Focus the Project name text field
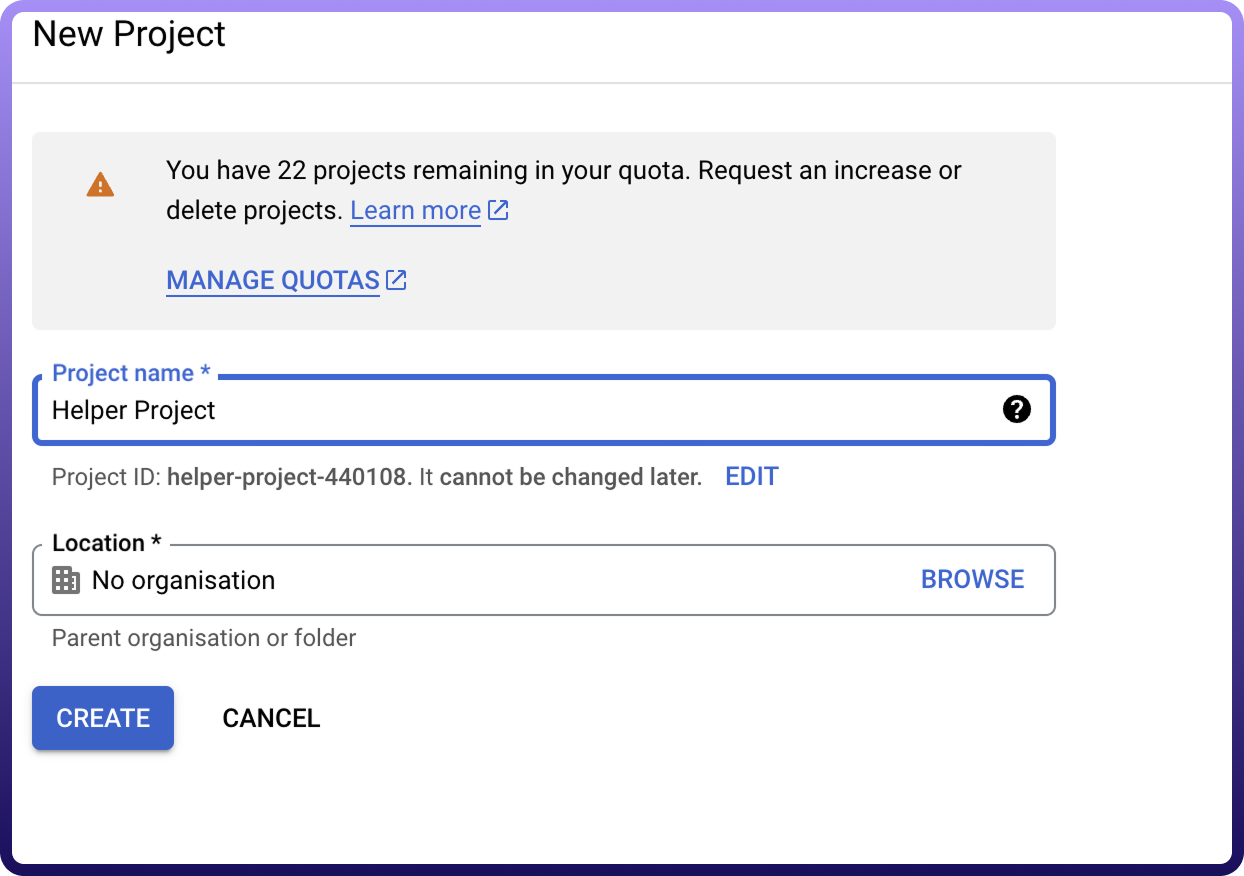 (520, 410)
